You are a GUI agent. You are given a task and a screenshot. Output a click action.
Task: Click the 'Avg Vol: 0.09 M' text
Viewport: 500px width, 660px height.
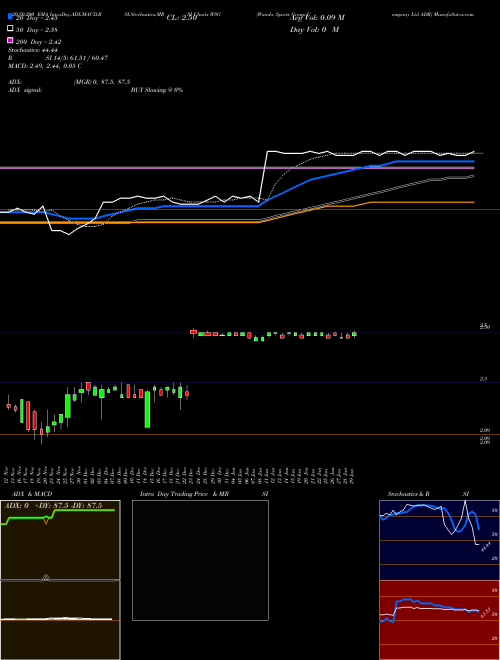tap(317, 18)
